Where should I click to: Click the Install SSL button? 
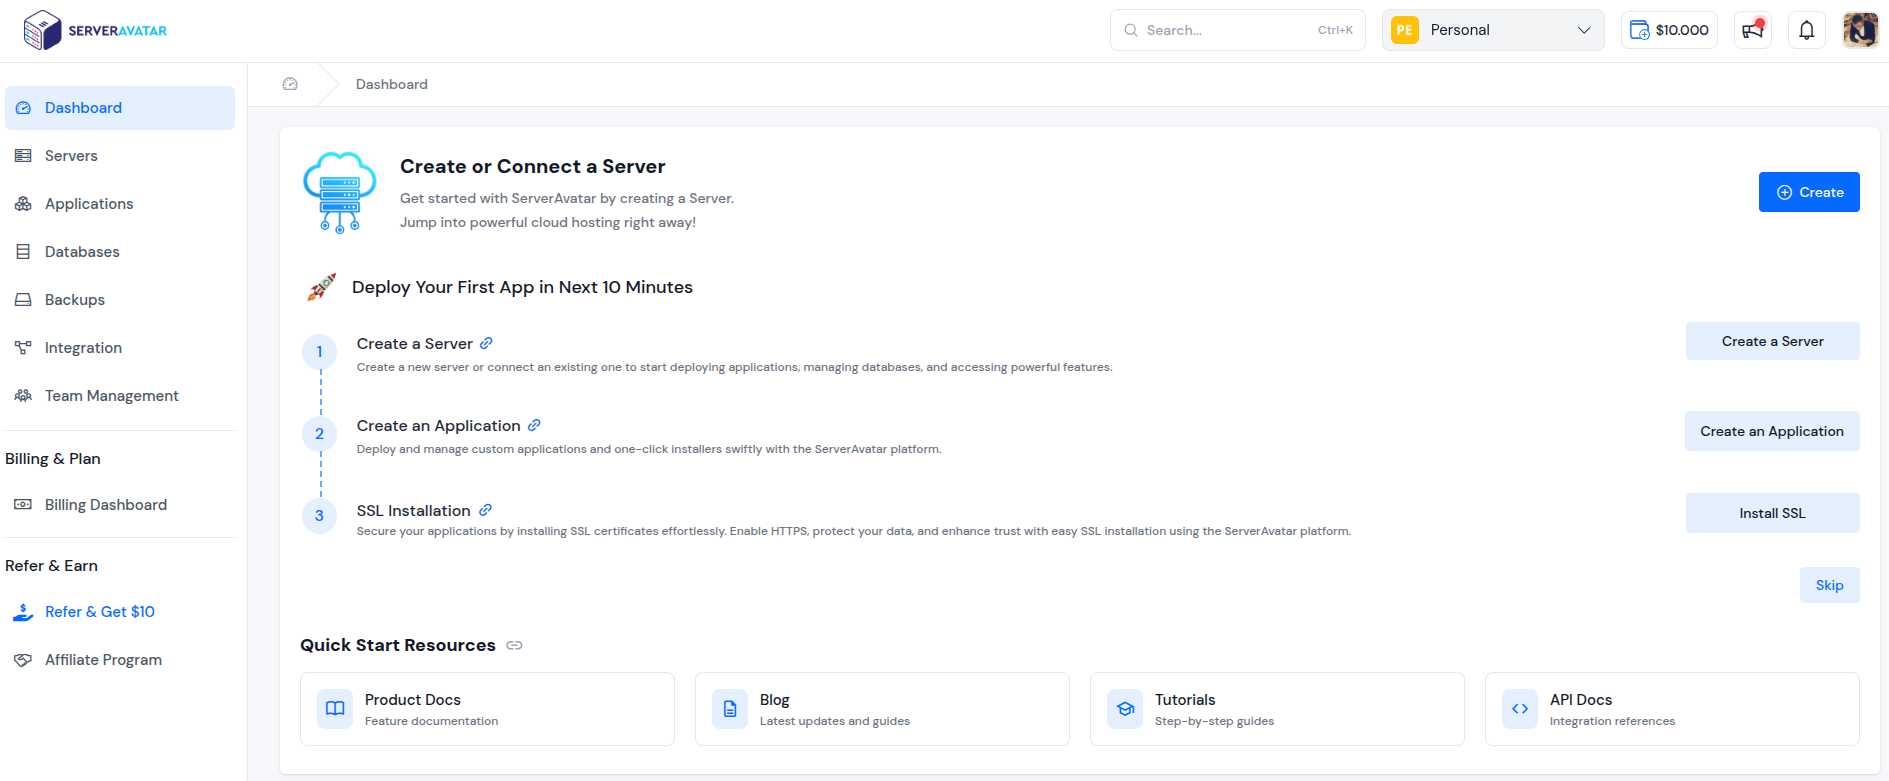point(1771,513)
